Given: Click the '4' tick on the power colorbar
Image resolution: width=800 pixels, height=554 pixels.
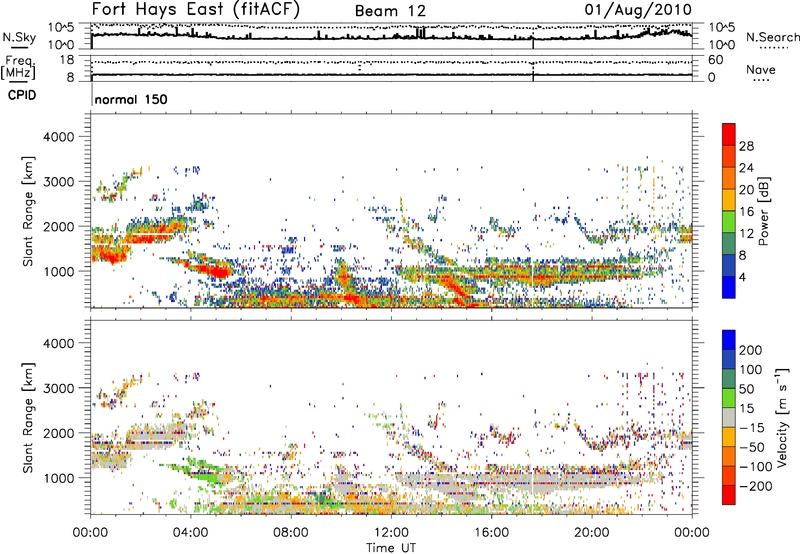Looking at the screenshot, I should point(743,277).
